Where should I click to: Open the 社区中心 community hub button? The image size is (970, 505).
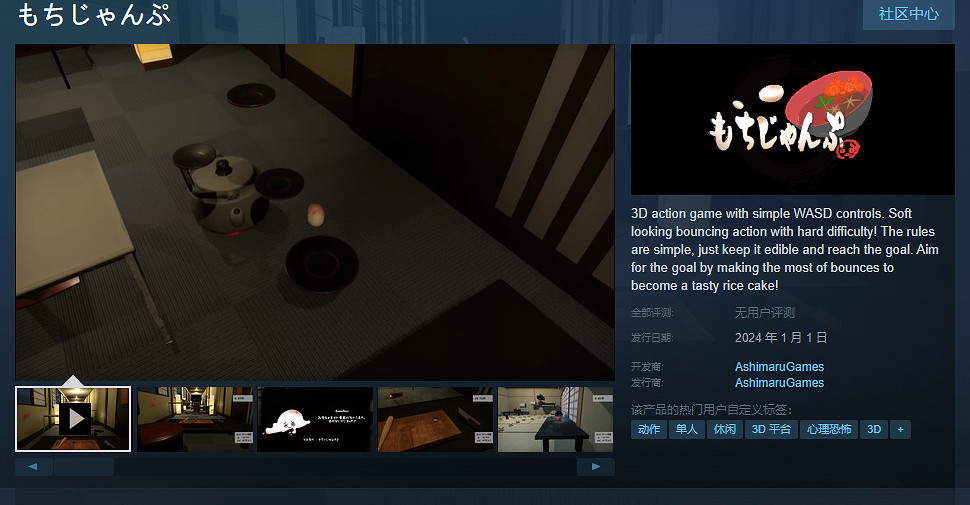(x=908, y=14)
